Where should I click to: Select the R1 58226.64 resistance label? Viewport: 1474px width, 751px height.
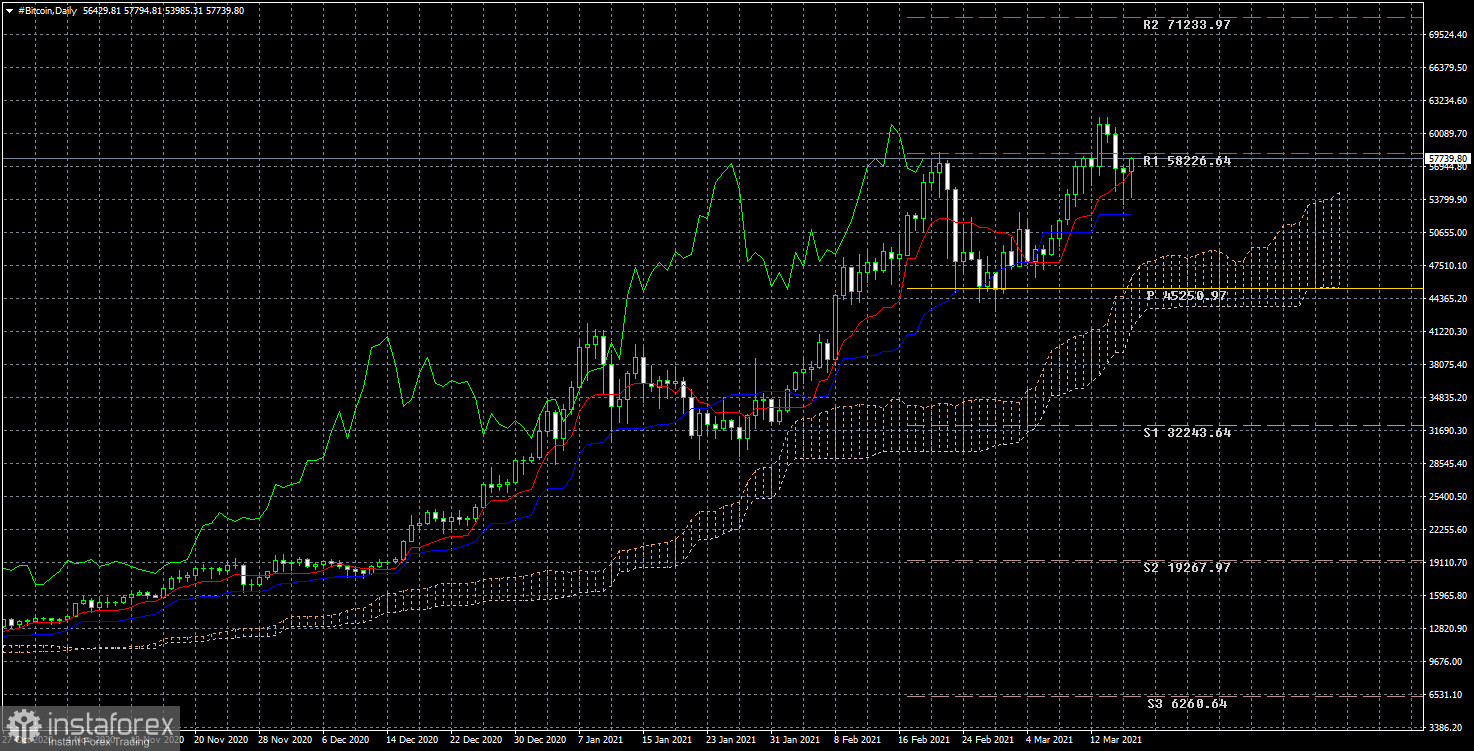[1187, 161]
